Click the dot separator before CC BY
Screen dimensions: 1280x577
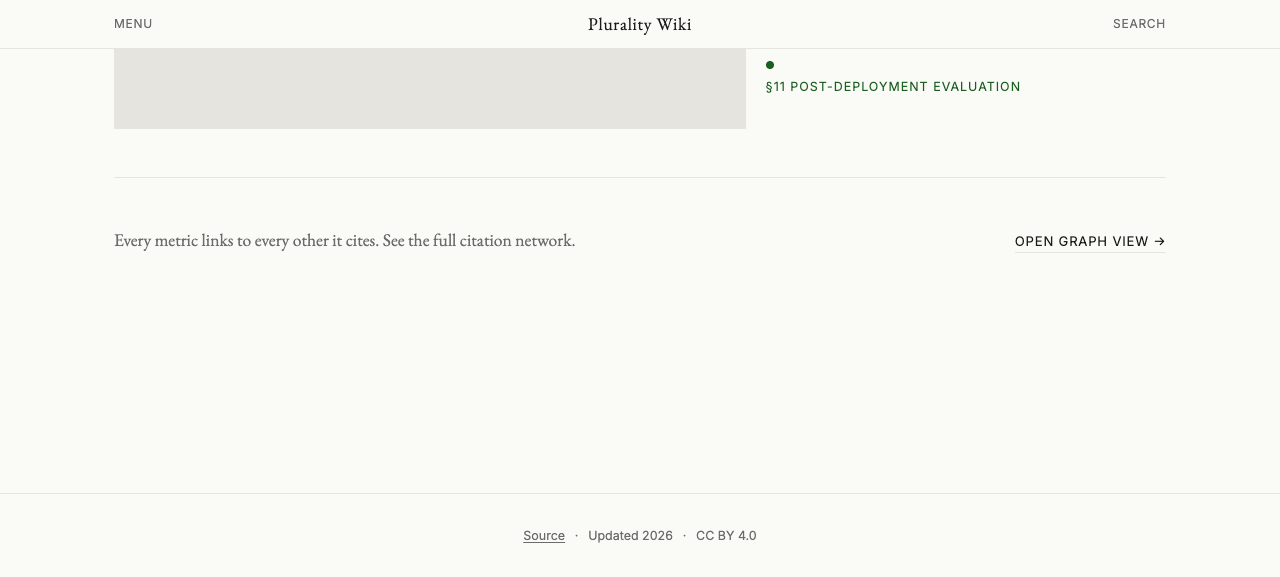[x=684, y=536]
